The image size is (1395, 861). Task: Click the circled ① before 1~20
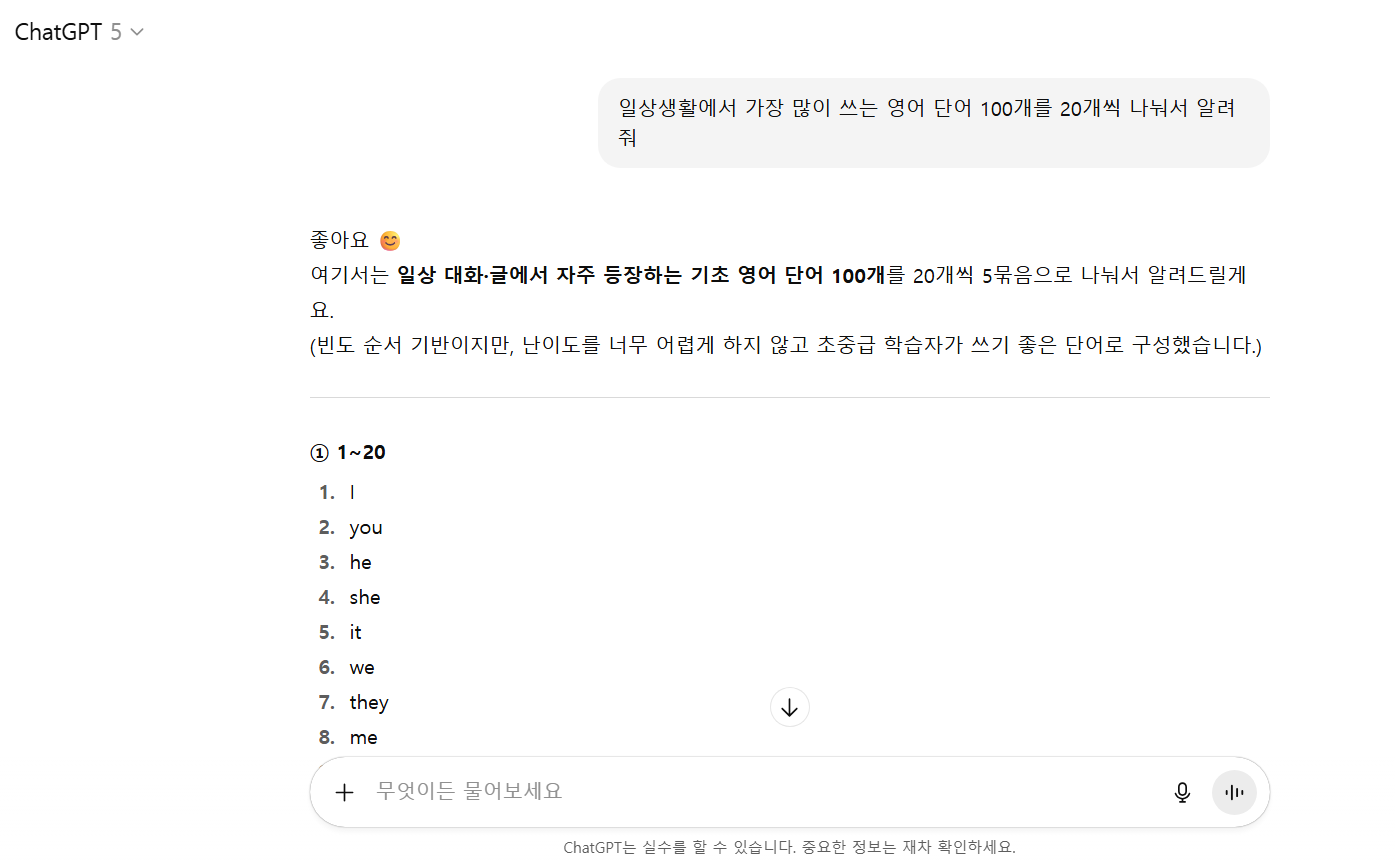(x=318, y=452)
